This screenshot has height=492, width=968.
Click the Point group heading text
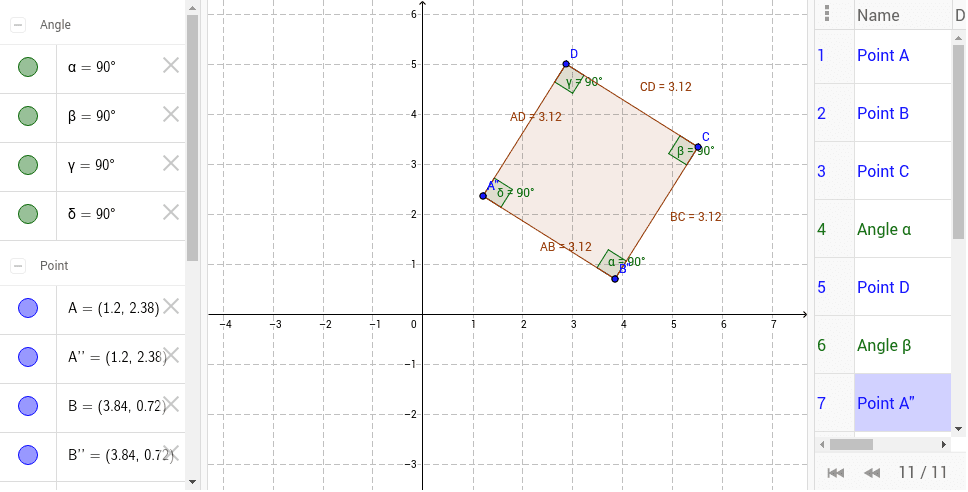[54, 265]
